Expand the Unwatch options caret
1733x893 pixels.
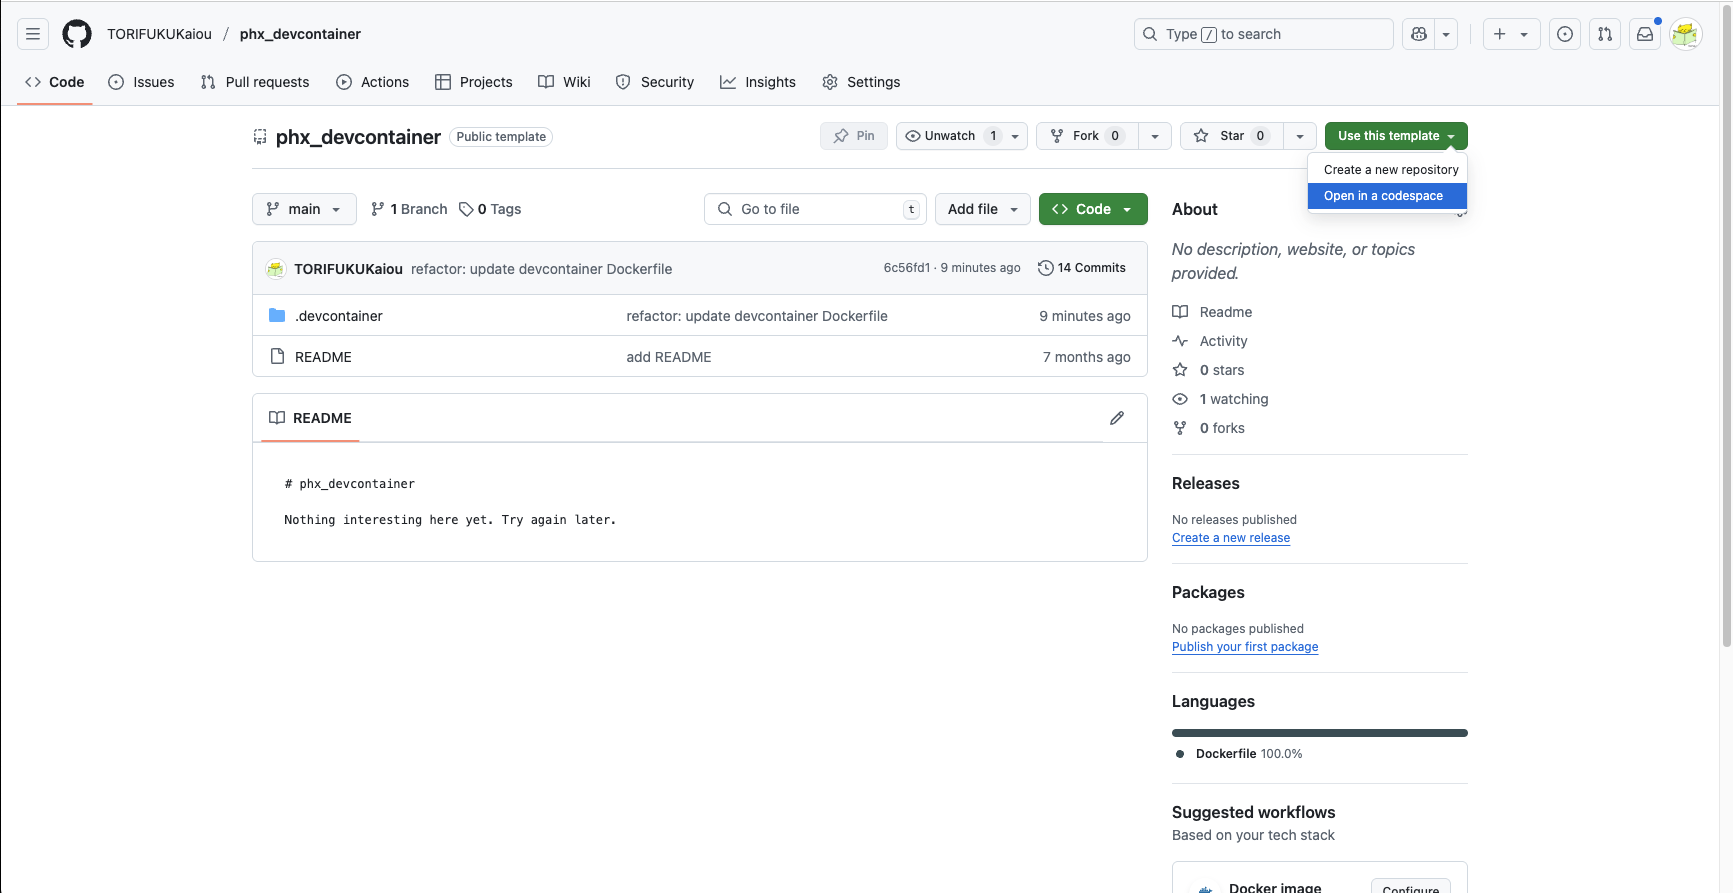pyautogui.click(x=1015, y=136)
